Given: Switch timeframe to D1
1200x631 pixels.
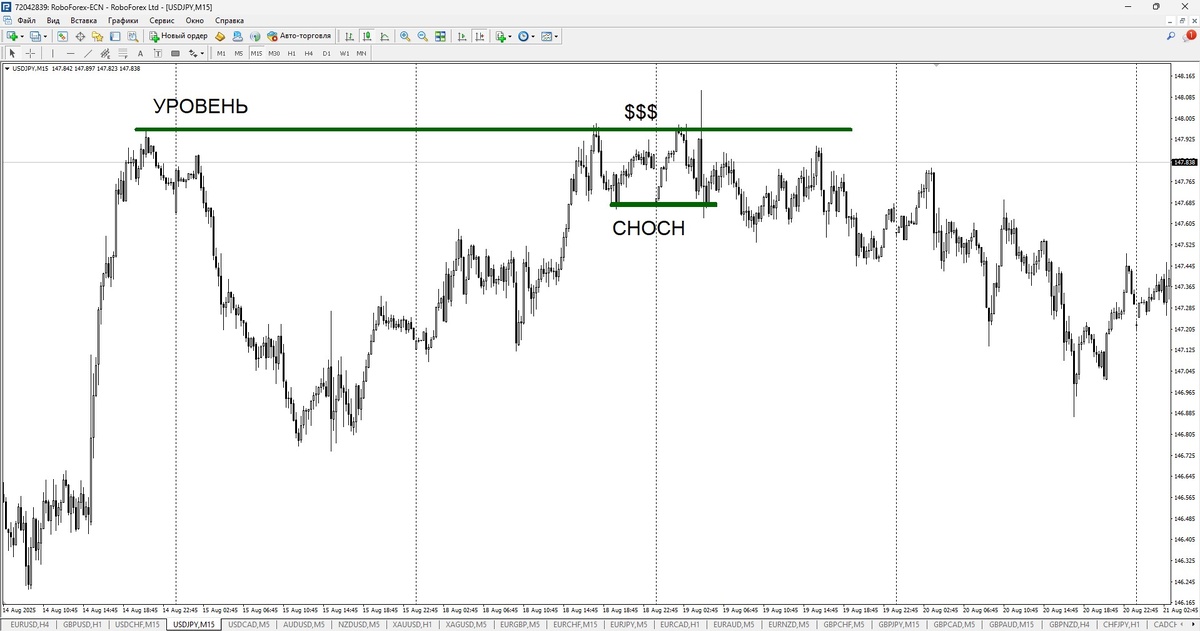Looking at the screenshot, I should pyautogui.click(x=327, y=53).
